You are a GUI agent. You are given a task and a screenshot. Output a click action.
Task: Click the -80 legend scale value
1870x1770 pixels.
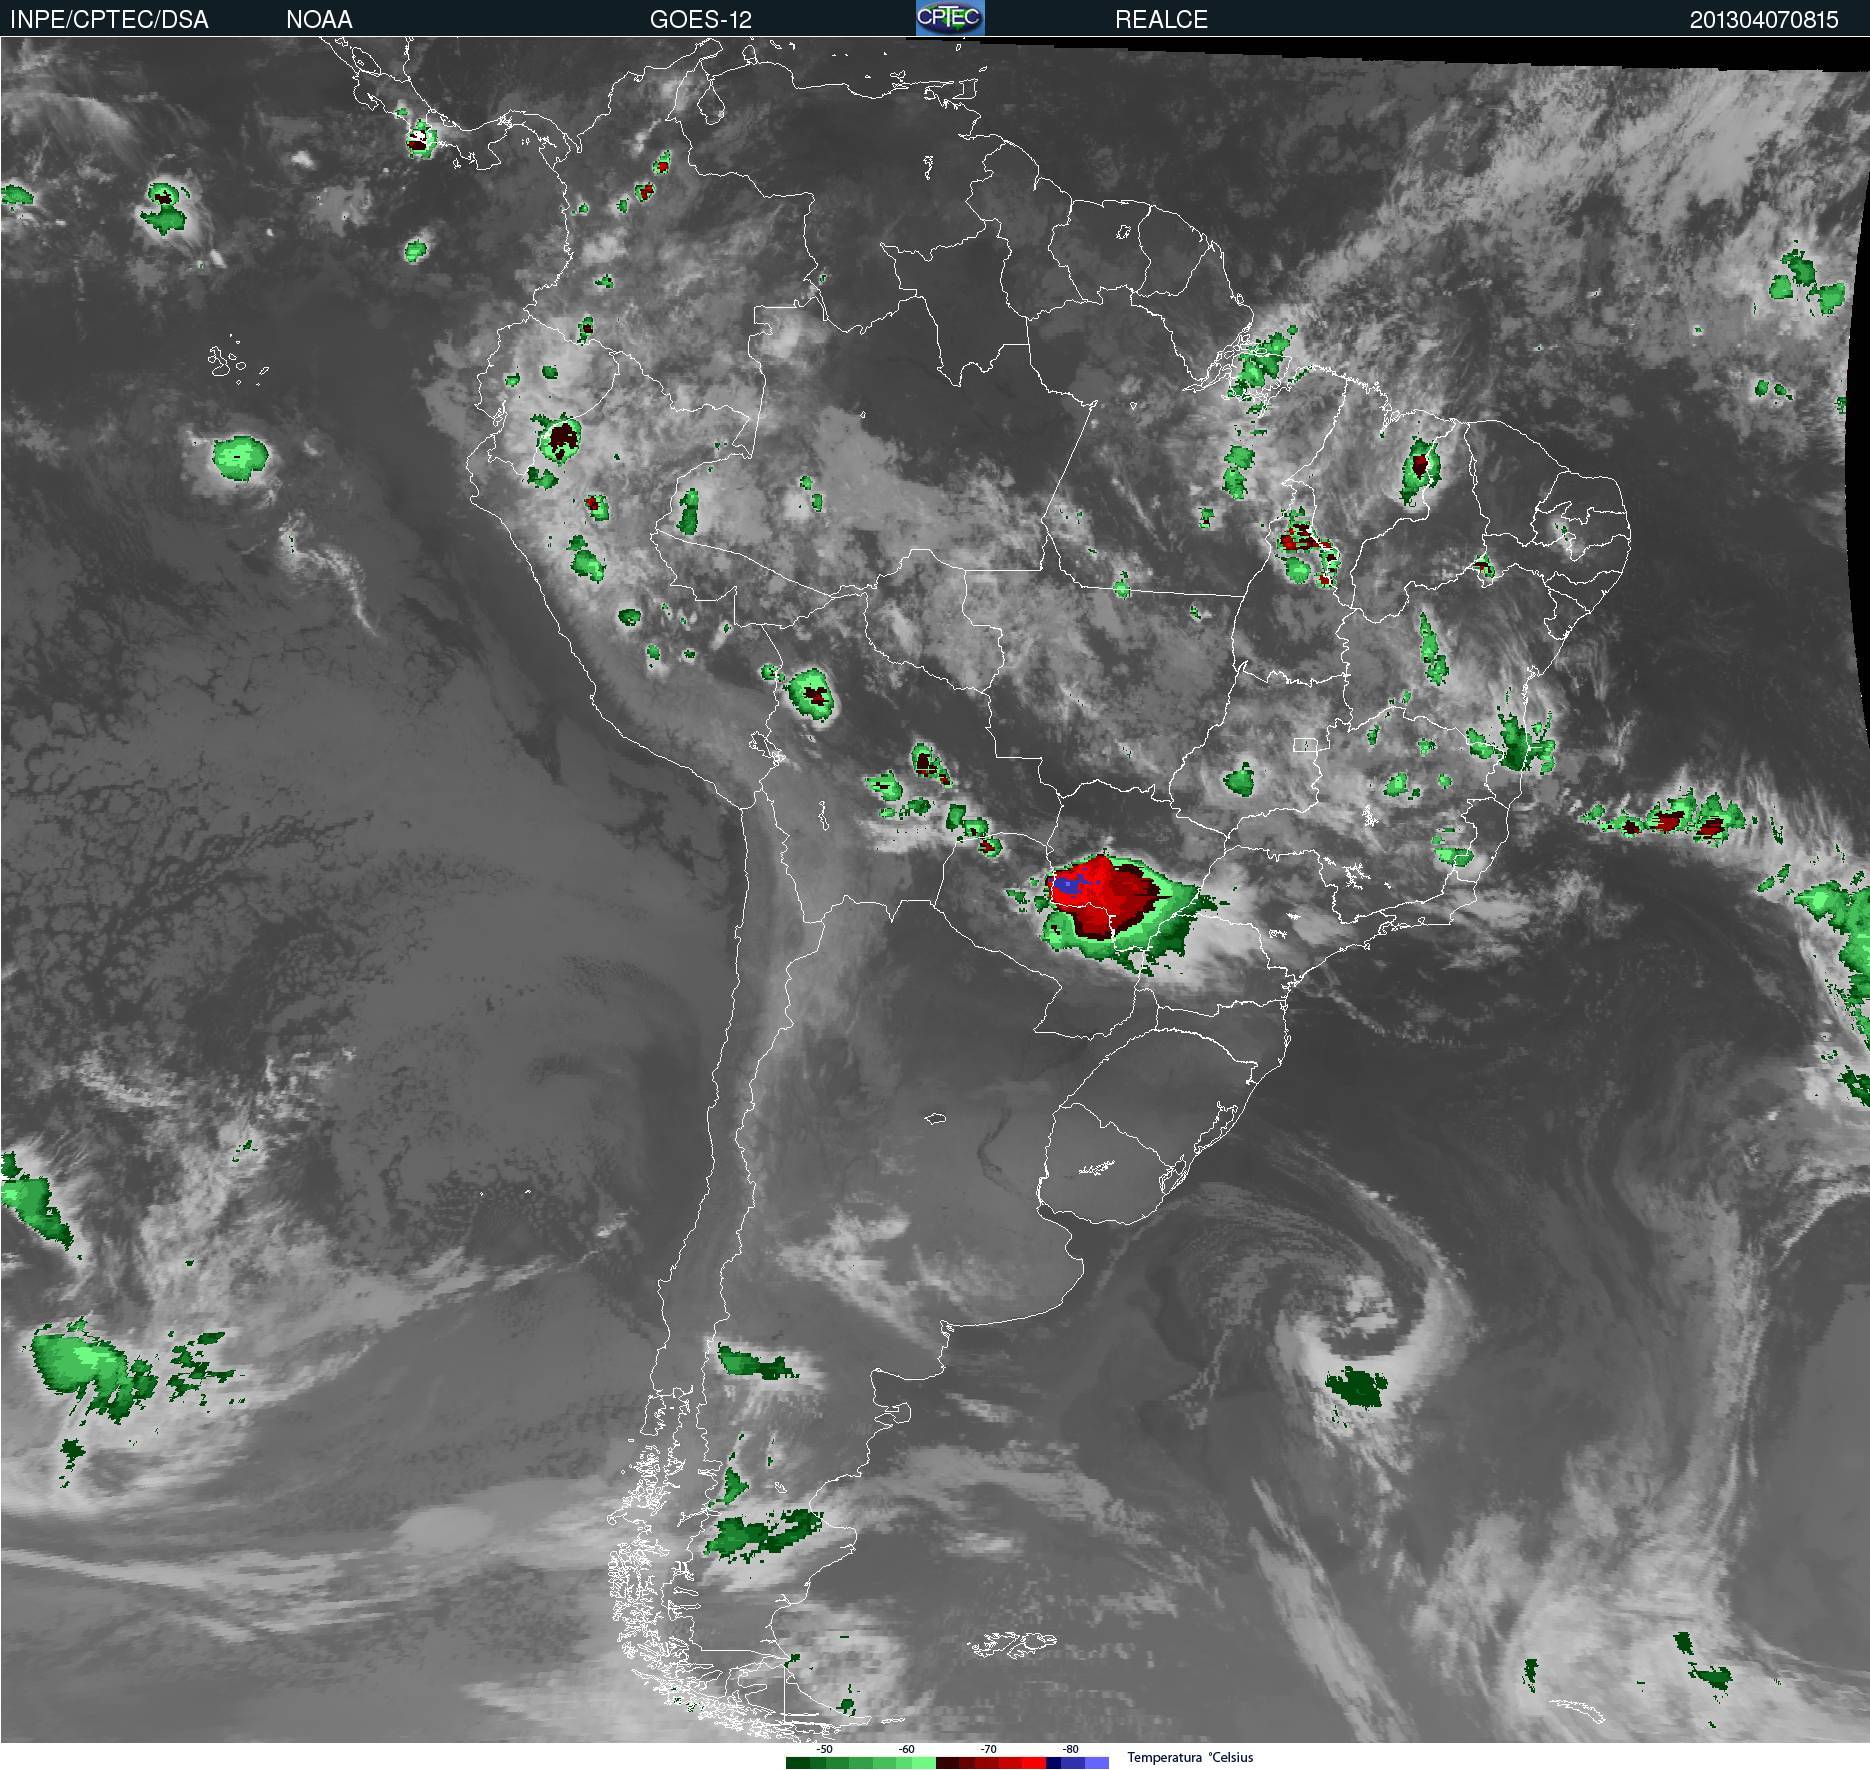click(1070, 1749)
